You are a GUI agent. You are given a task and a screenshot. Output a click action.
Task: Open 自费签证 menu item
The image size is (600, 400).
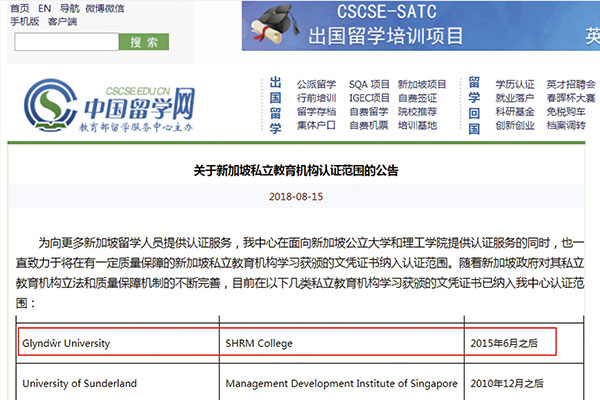(417, 98)
